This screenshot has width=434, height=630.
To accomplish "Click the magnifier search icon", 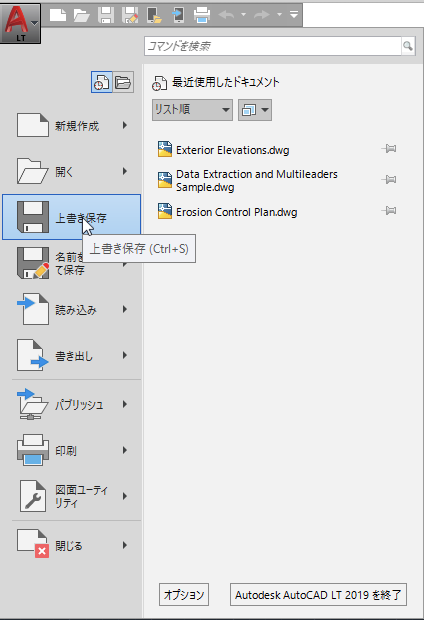I will coord(408,46).
